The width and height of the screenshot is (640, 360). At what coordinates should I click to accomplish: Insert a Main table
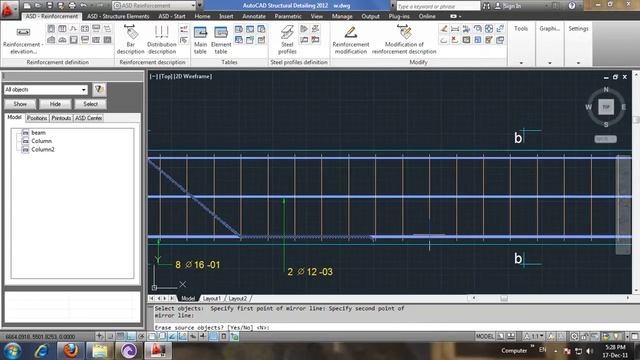pyautogui.click(x=200, y=40)
